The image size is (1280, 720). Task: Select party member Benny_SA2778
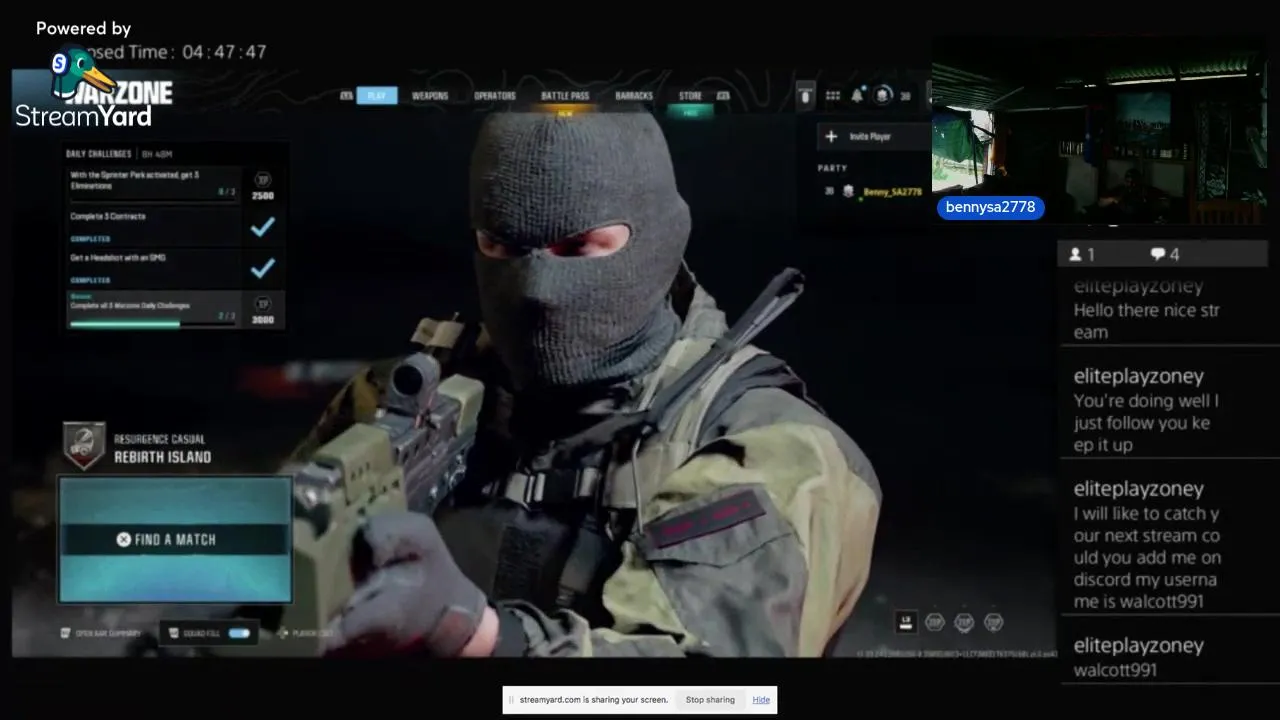coord(893,191)
